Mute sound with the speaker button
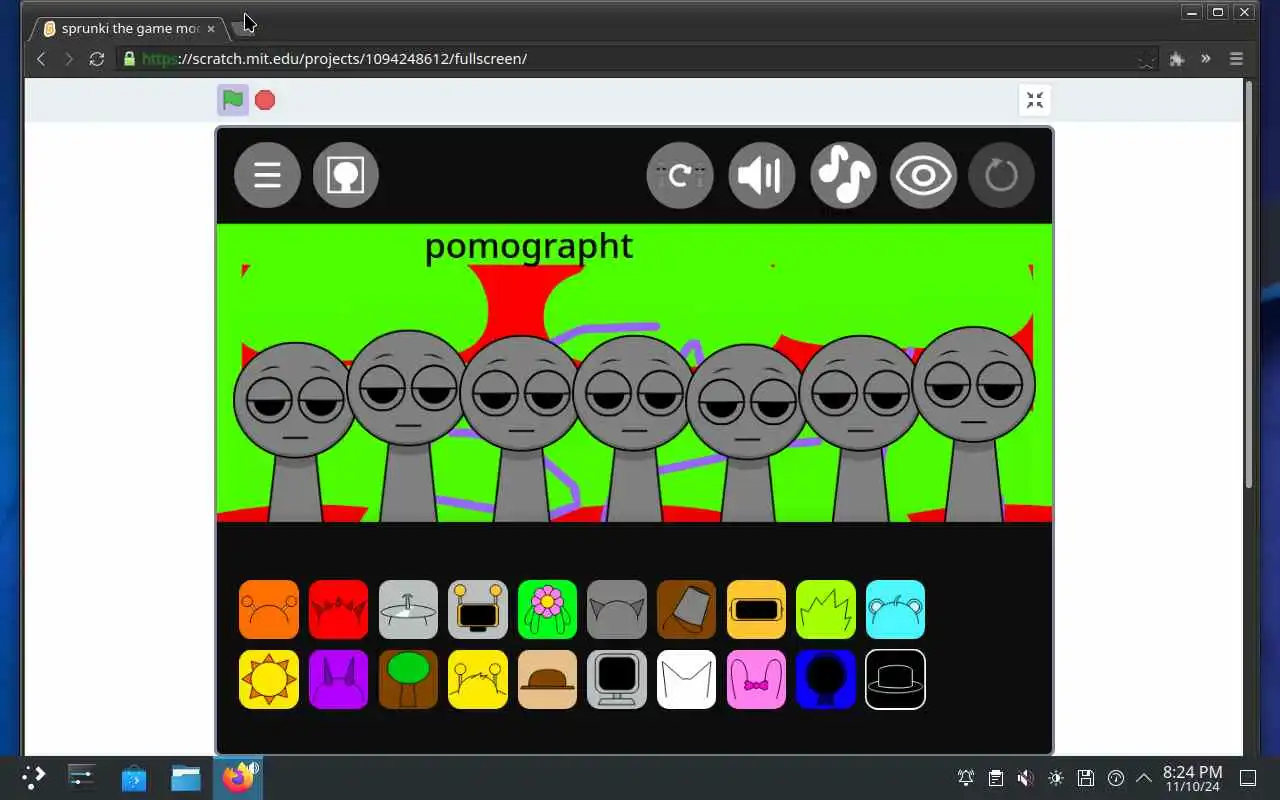 tap(761, 175)
